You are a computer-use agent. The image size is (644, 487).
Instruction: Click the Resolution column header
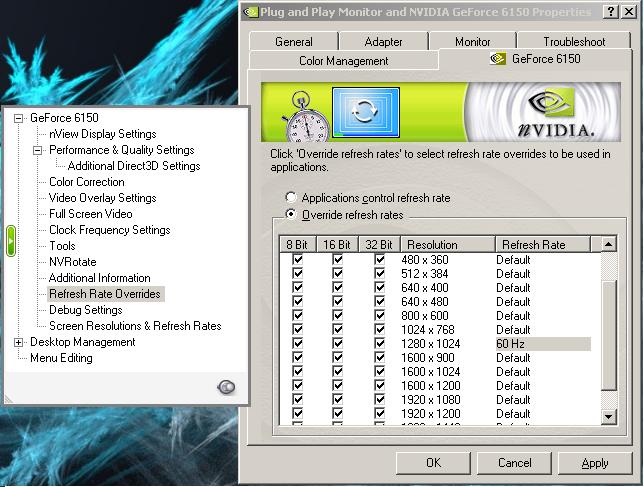coord(448,244)
